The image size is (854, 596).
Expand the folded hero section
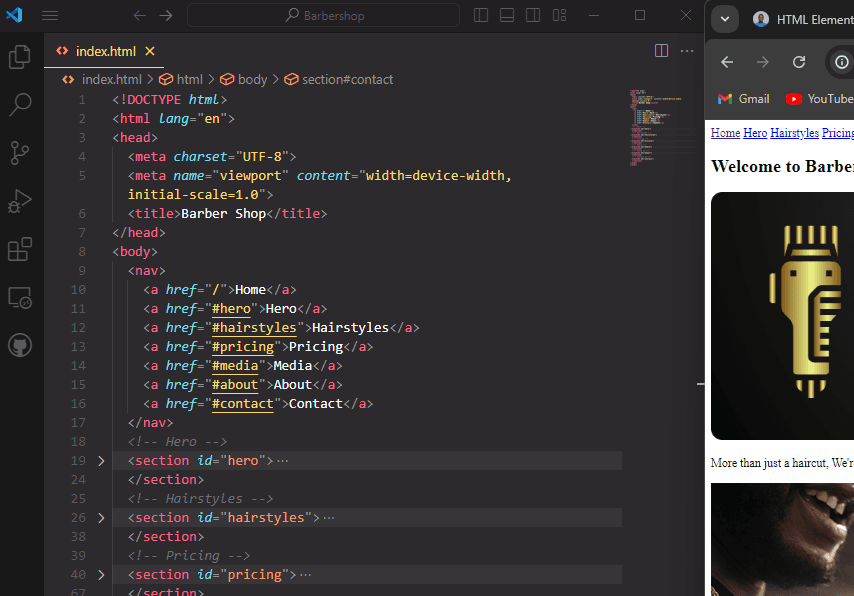pos(100,461)
